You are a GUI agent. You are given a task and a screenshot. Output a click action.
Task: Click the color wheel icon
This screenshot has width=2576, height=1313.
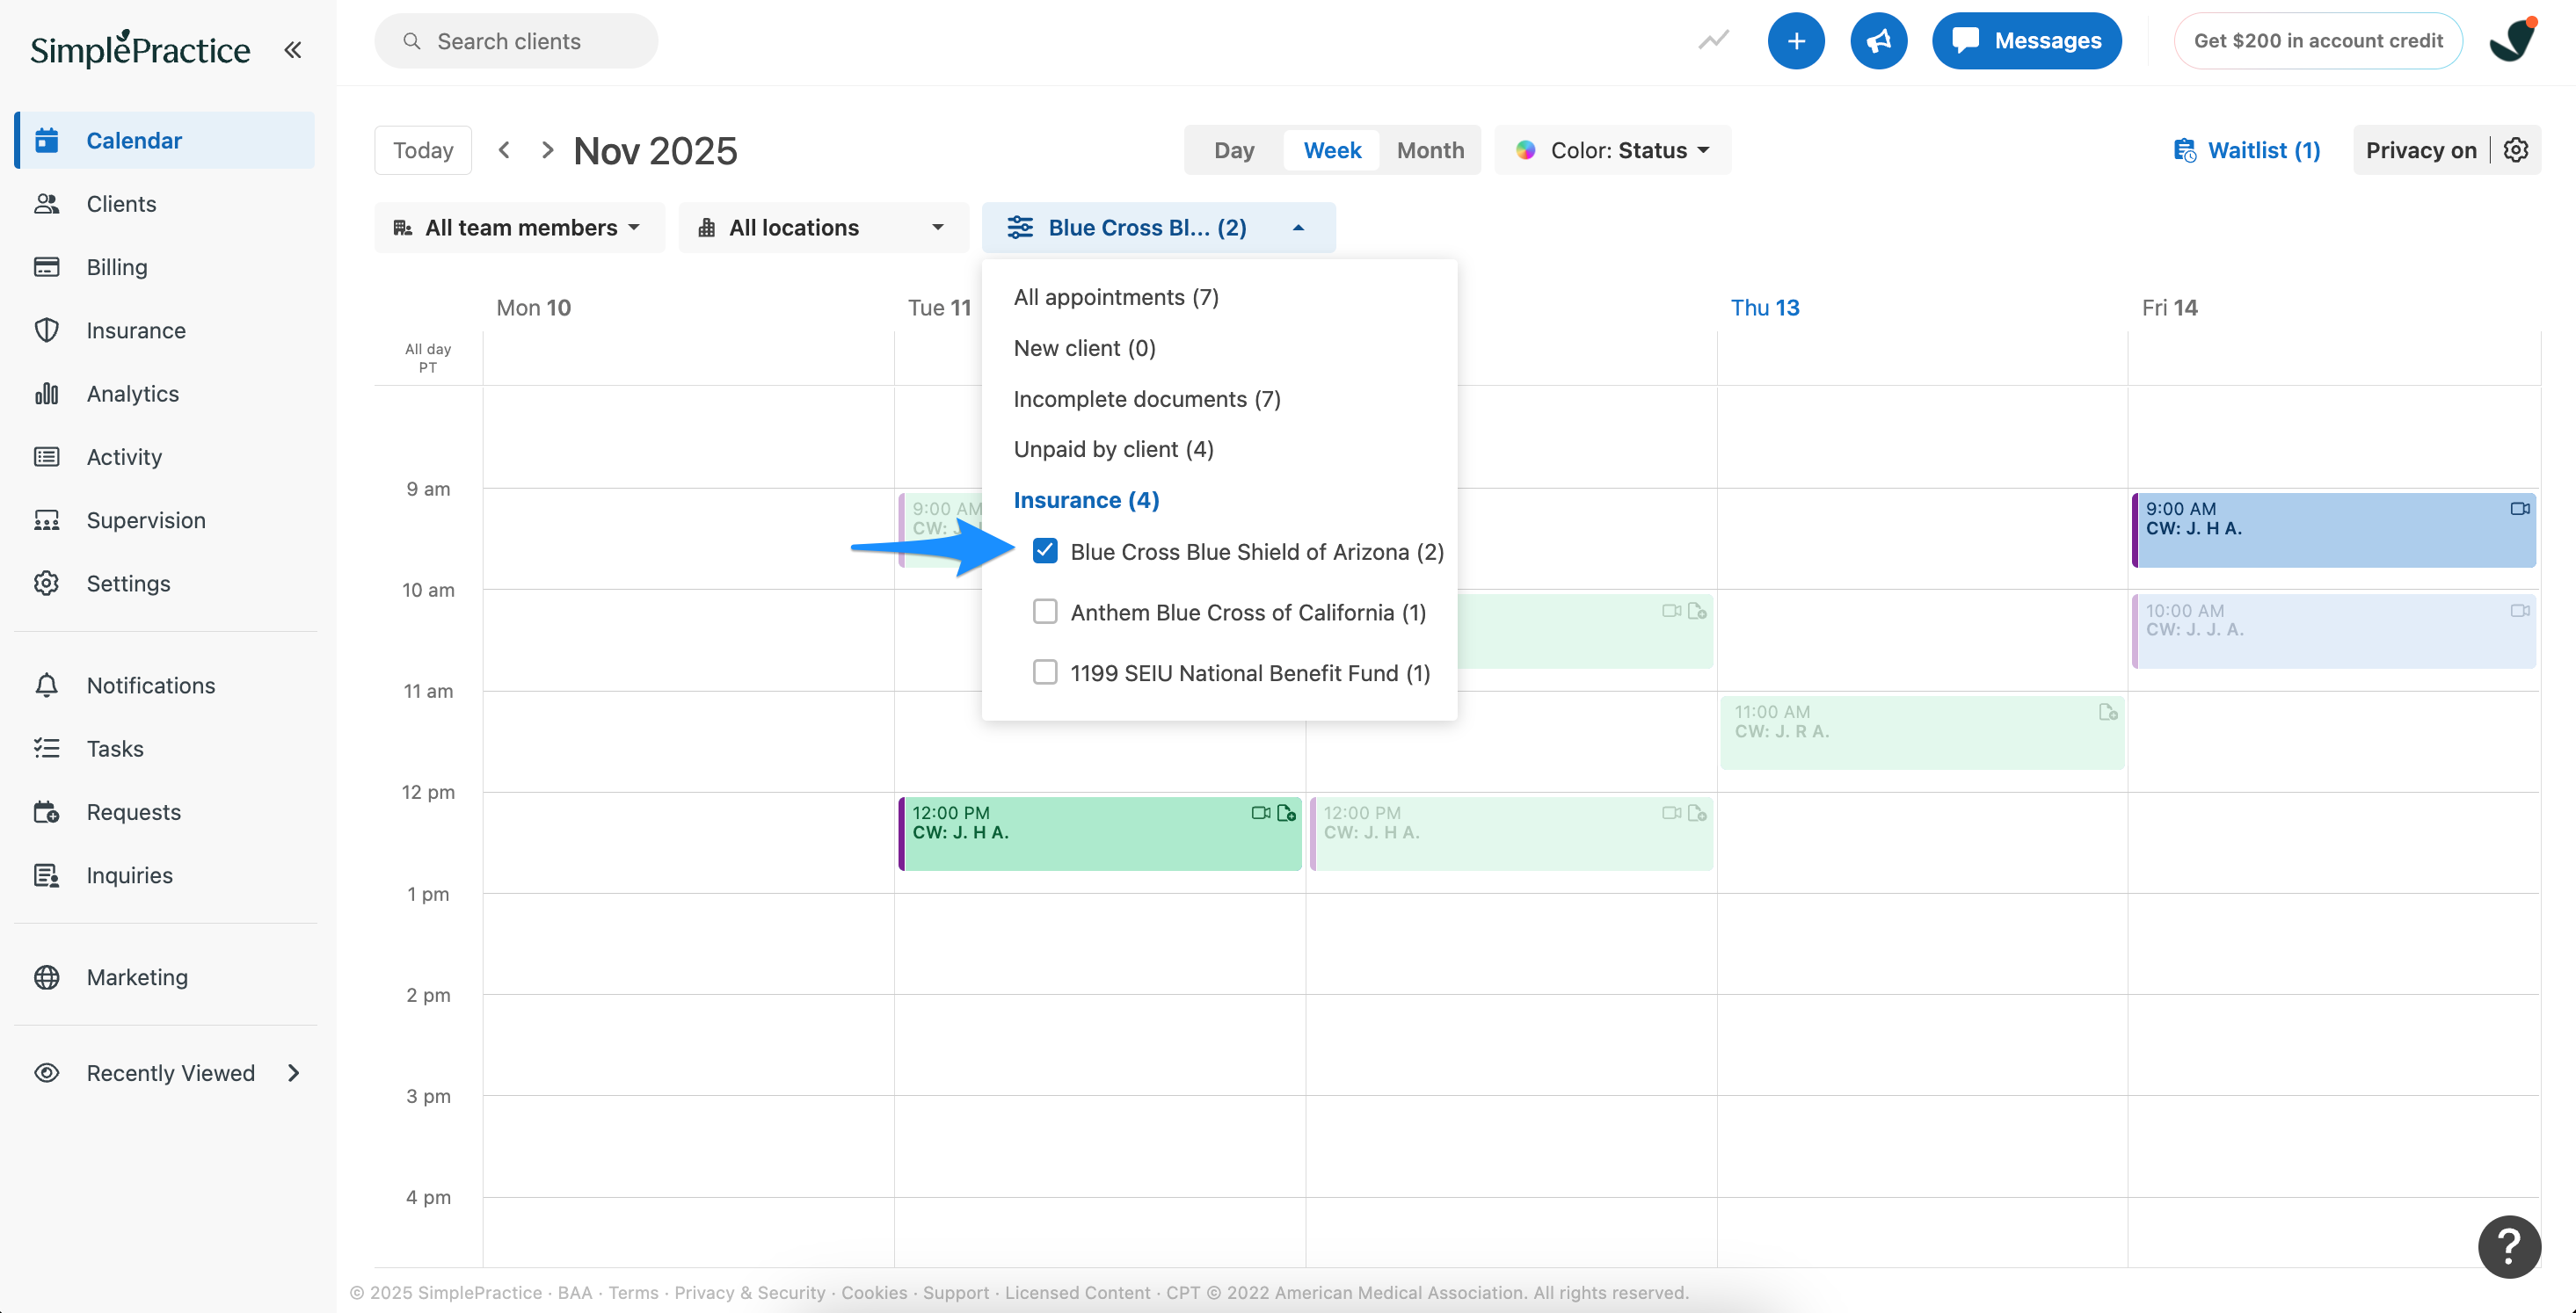(1525, 150)
